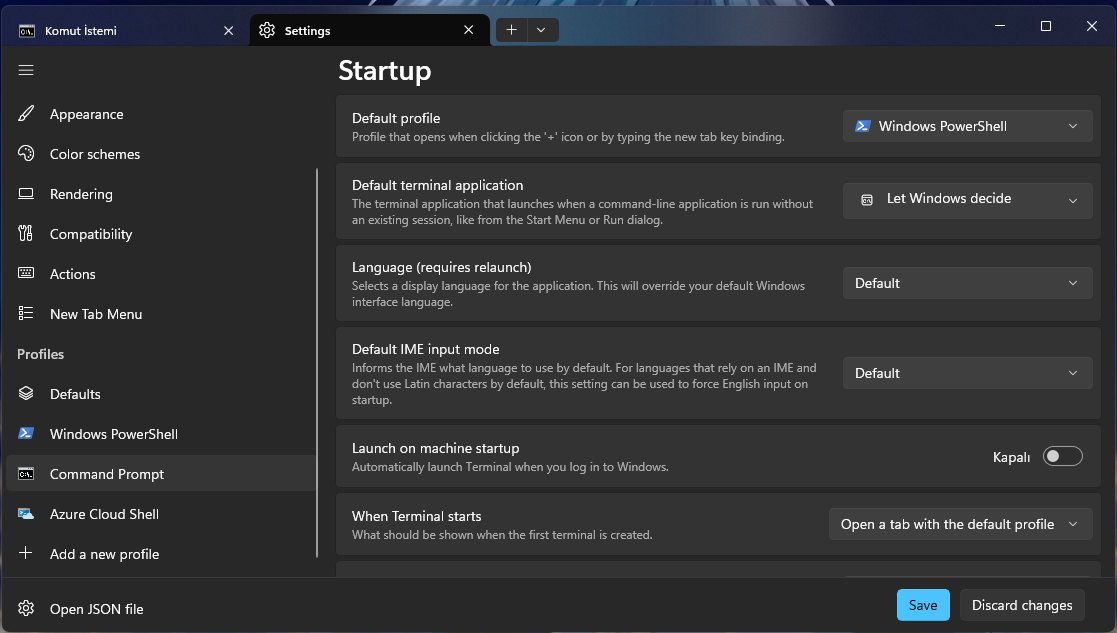This screenshot has height=633, width=1117.
Task: Open Compatibility settings page
Action: [x=160, y=234]
